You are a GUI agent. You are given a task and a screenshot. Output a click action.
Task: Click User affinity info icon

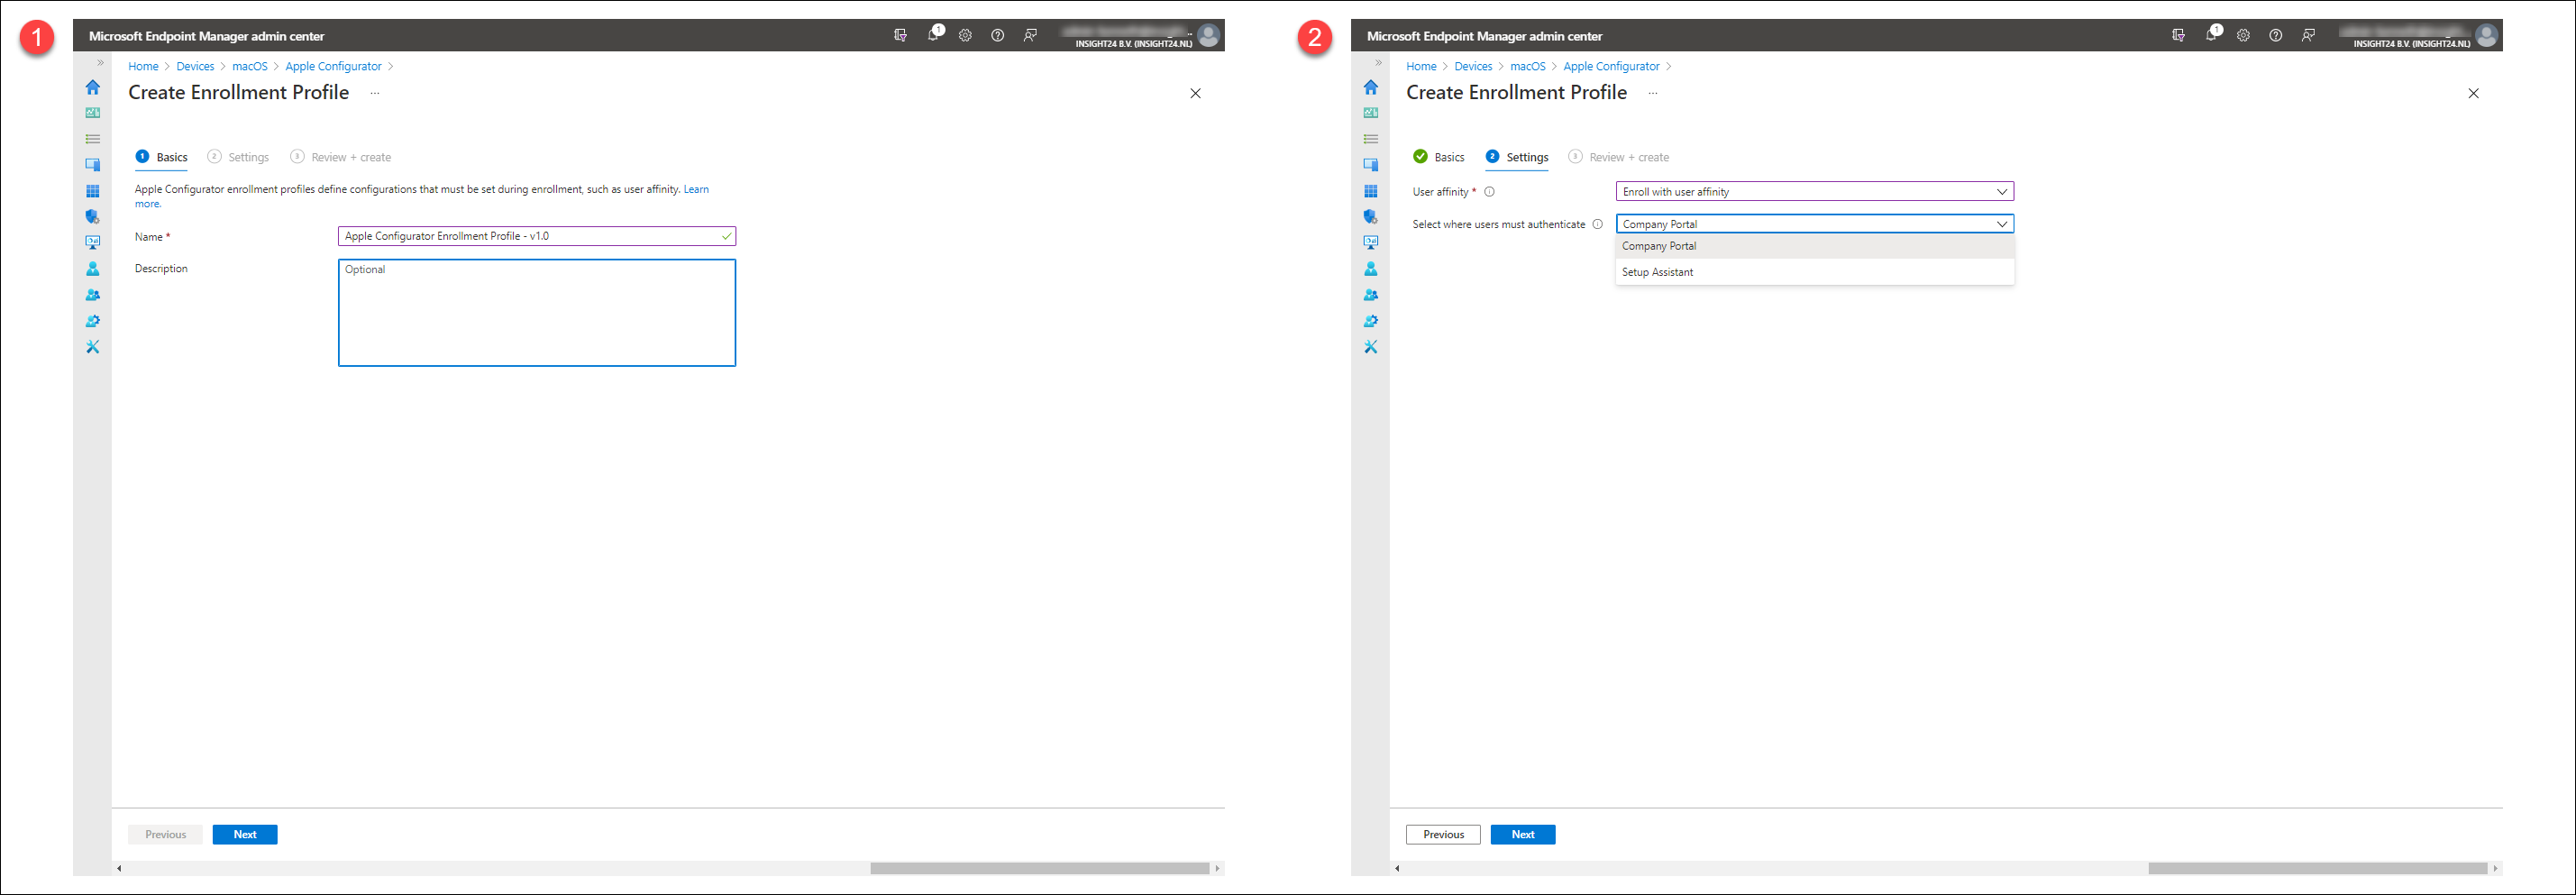coord(1489,192)
